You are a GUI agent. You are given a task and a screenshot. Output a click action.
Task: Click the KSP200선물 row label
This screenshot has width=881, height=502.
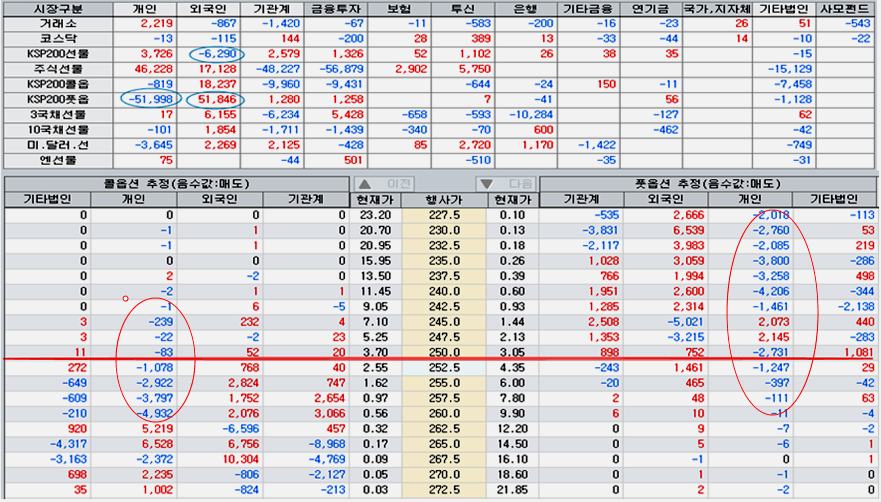click(x=57, y=53)
